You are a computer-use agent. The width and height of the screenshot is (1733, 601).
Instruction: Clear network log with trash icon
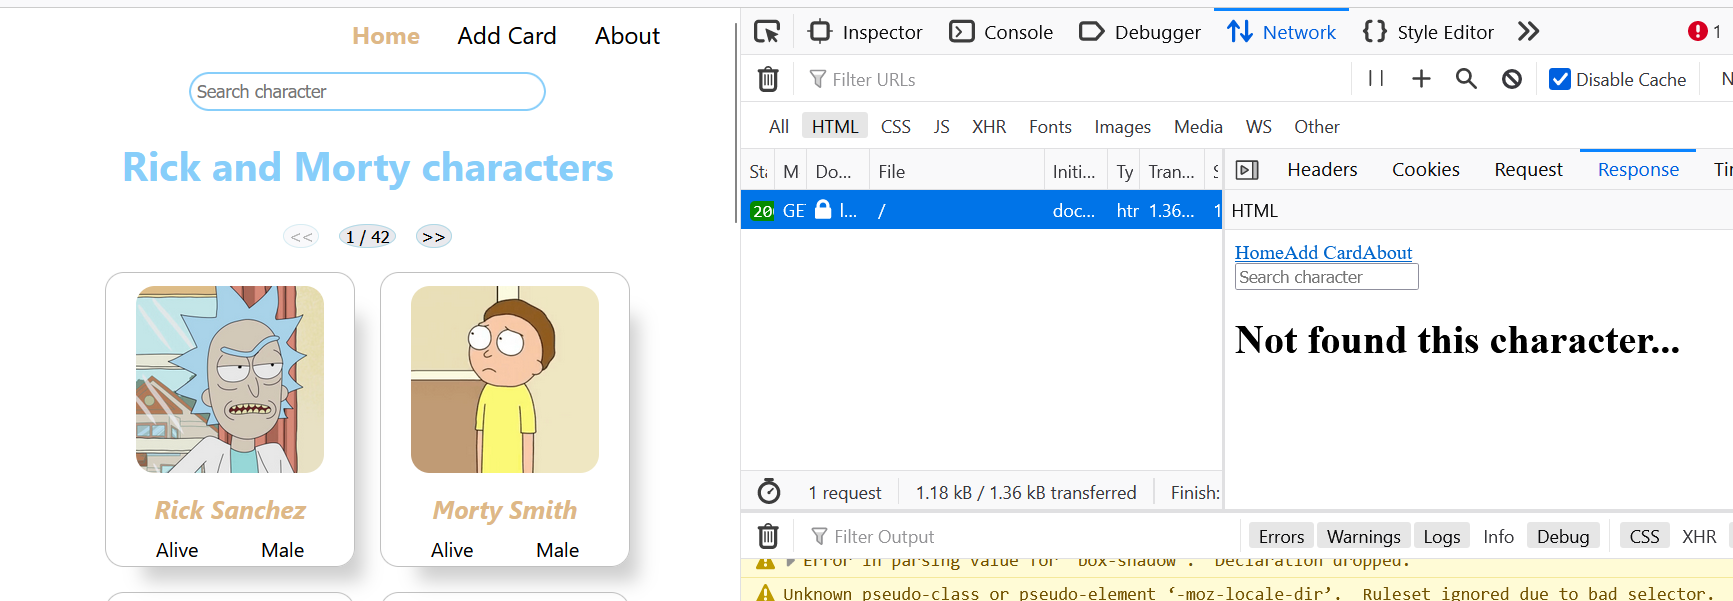pyautogui.click(x=768, y=79)
